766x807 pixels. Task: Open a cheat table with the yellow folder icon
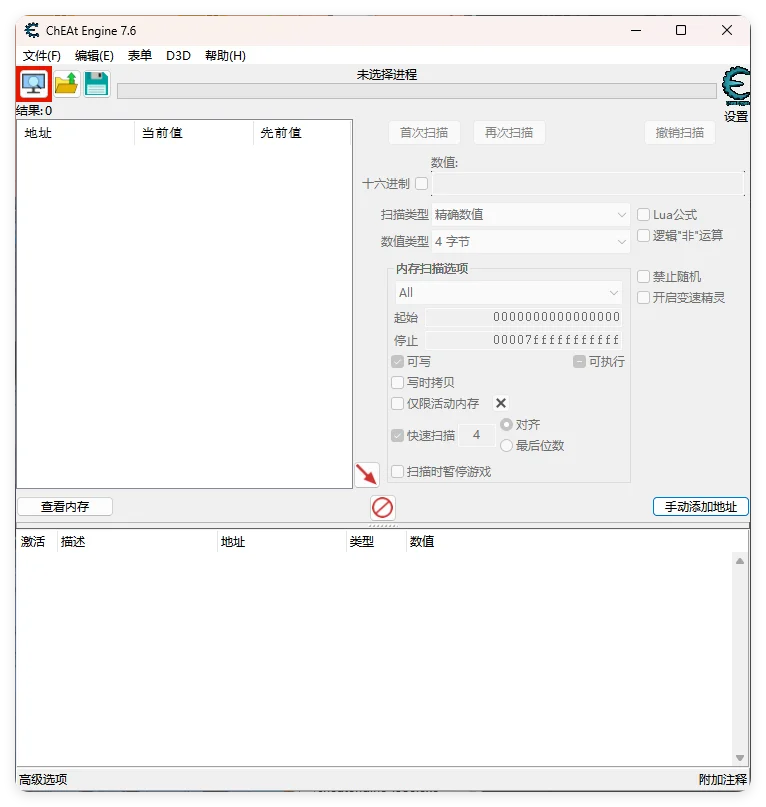[x=66, y=84]
